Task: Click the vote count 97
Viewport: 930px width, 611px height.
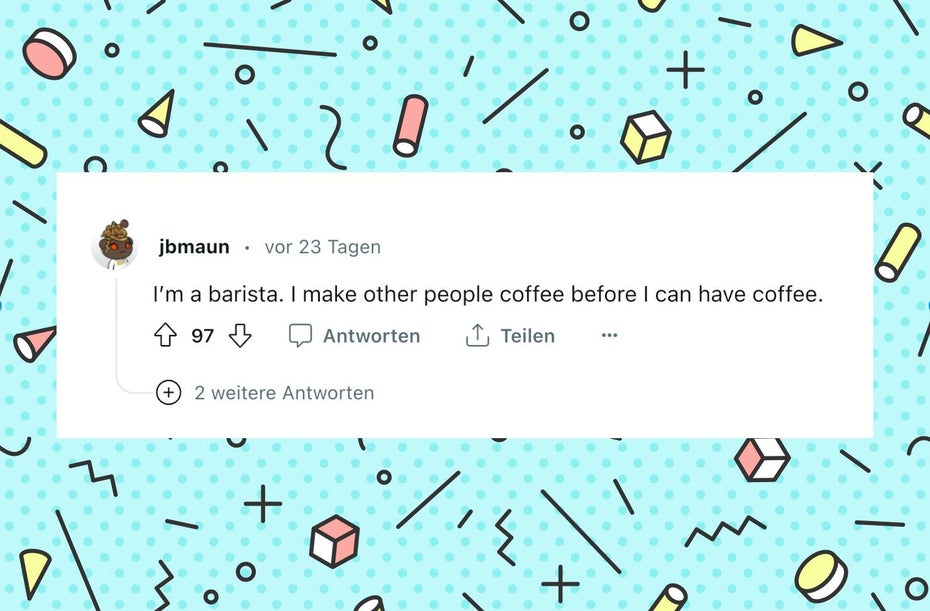Action: (203, 336)
